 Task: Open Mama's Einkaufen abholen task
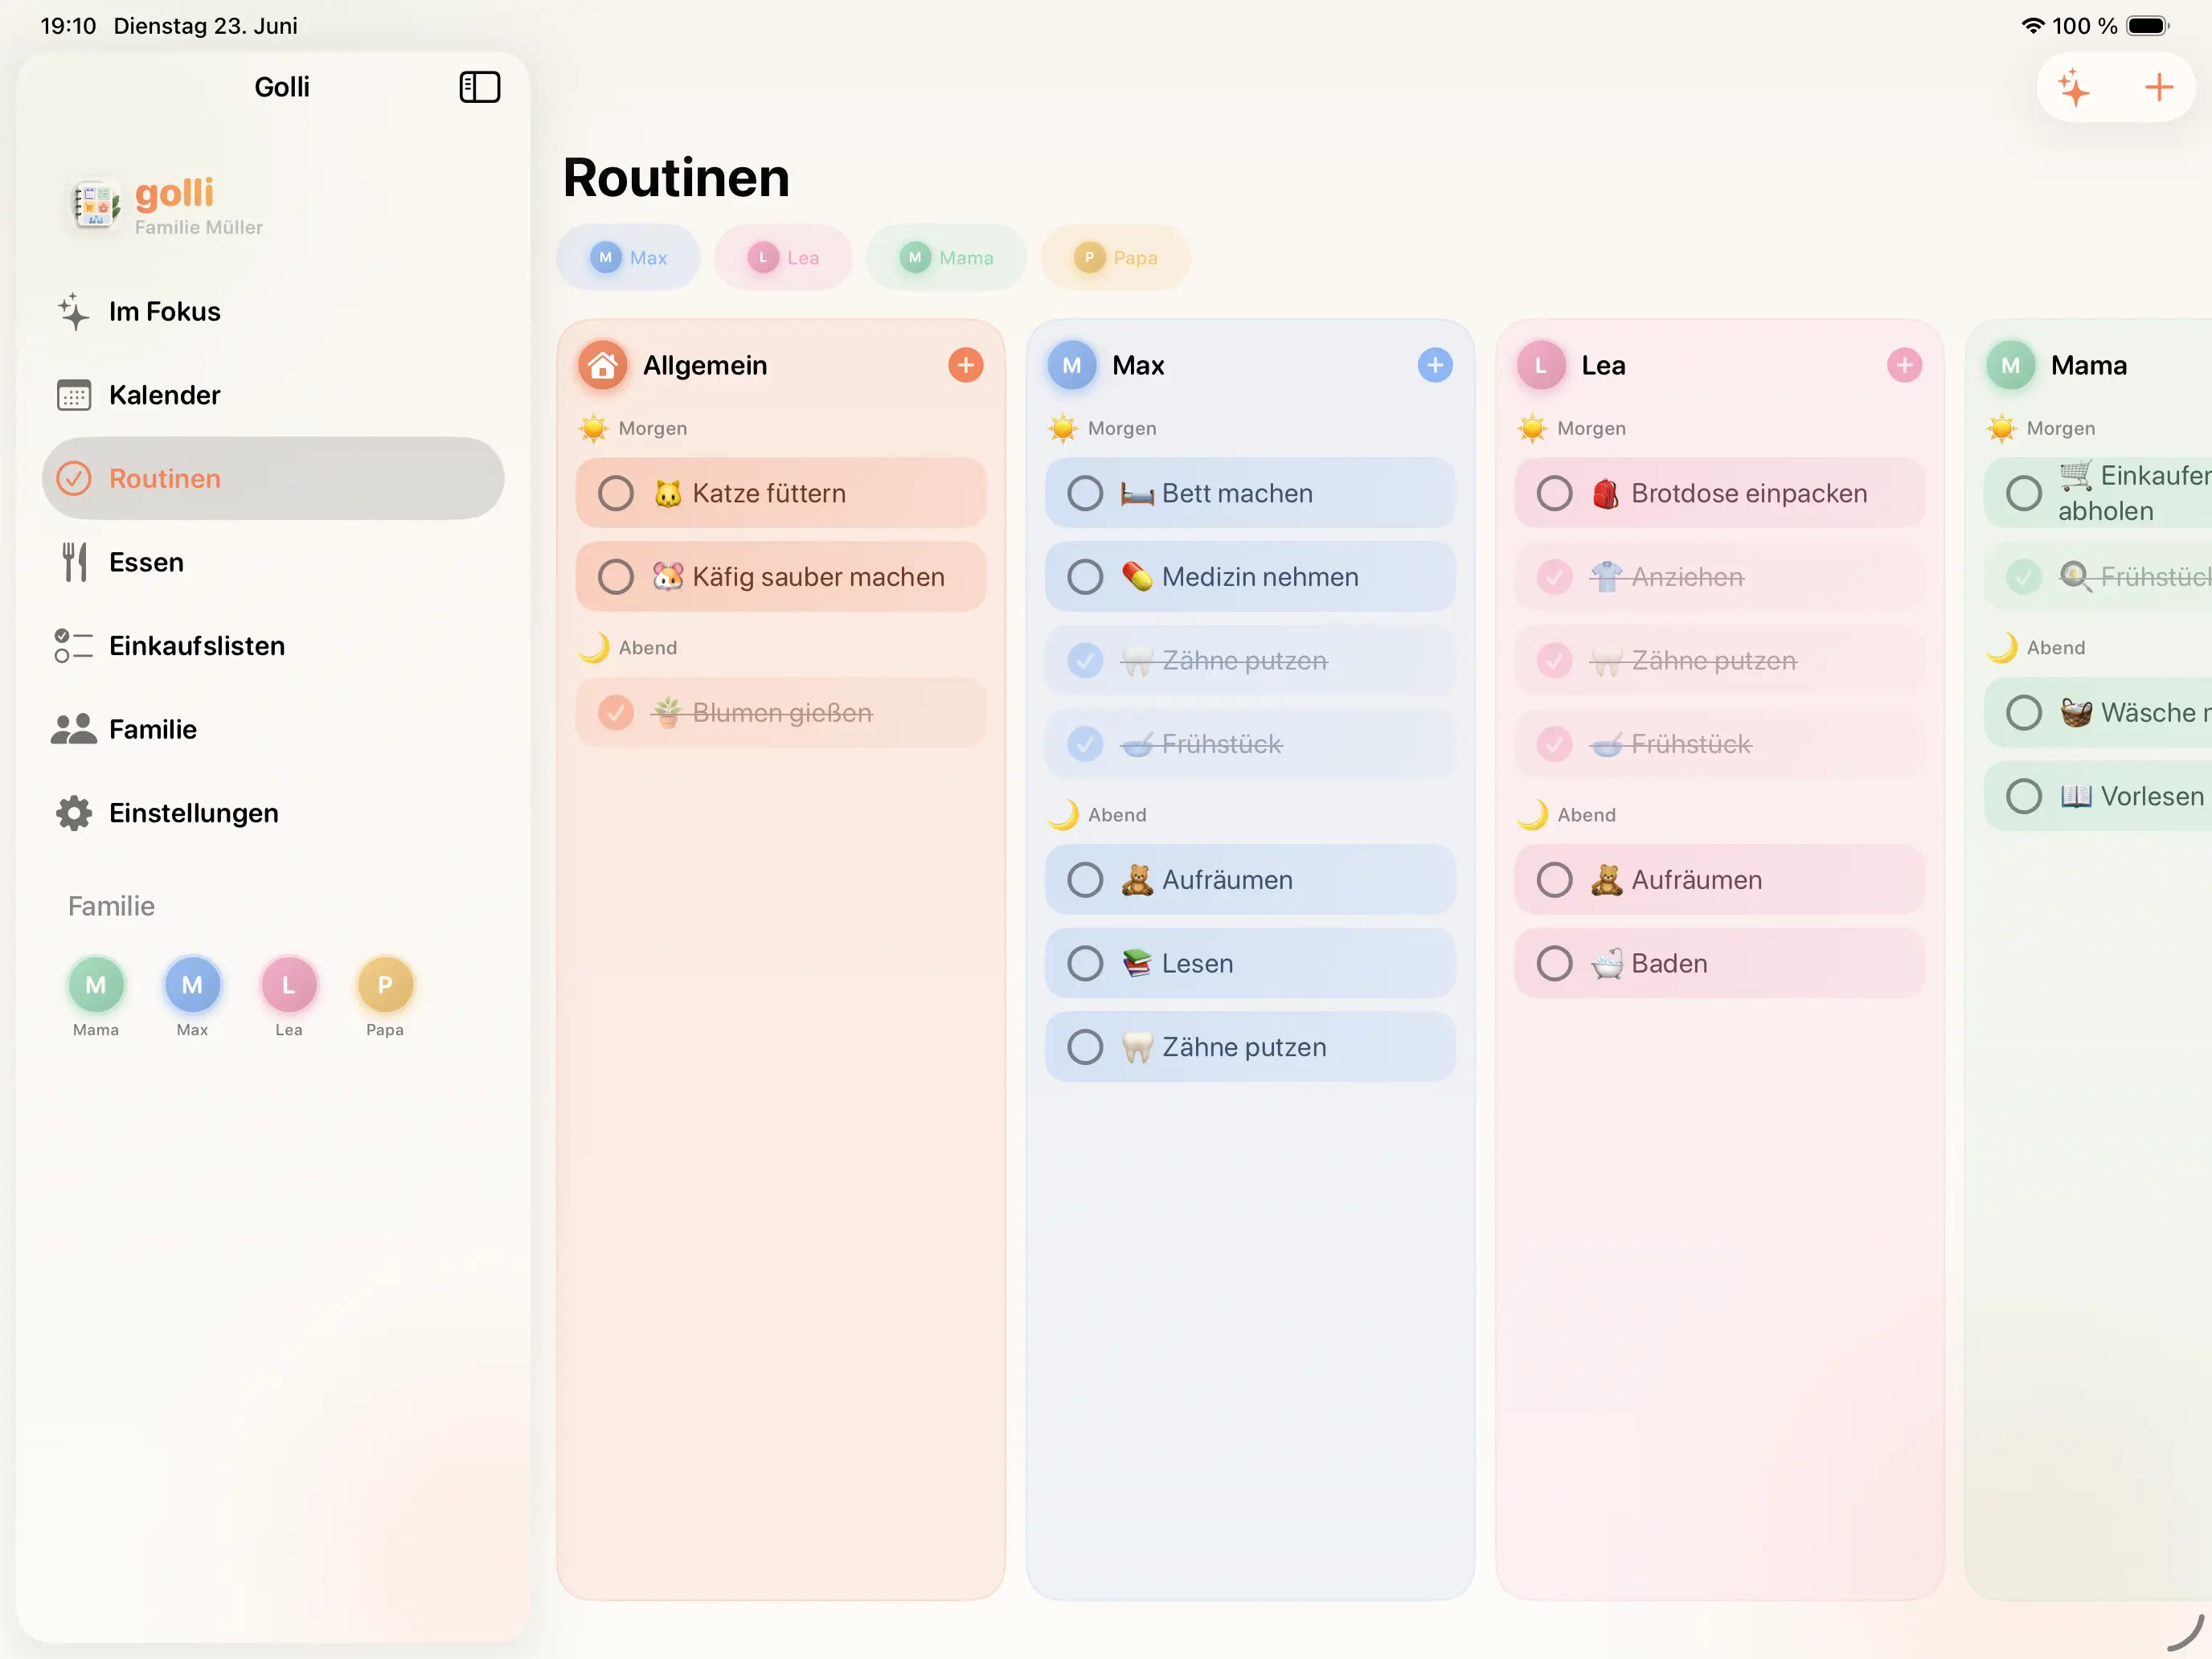click(2098, 493)
